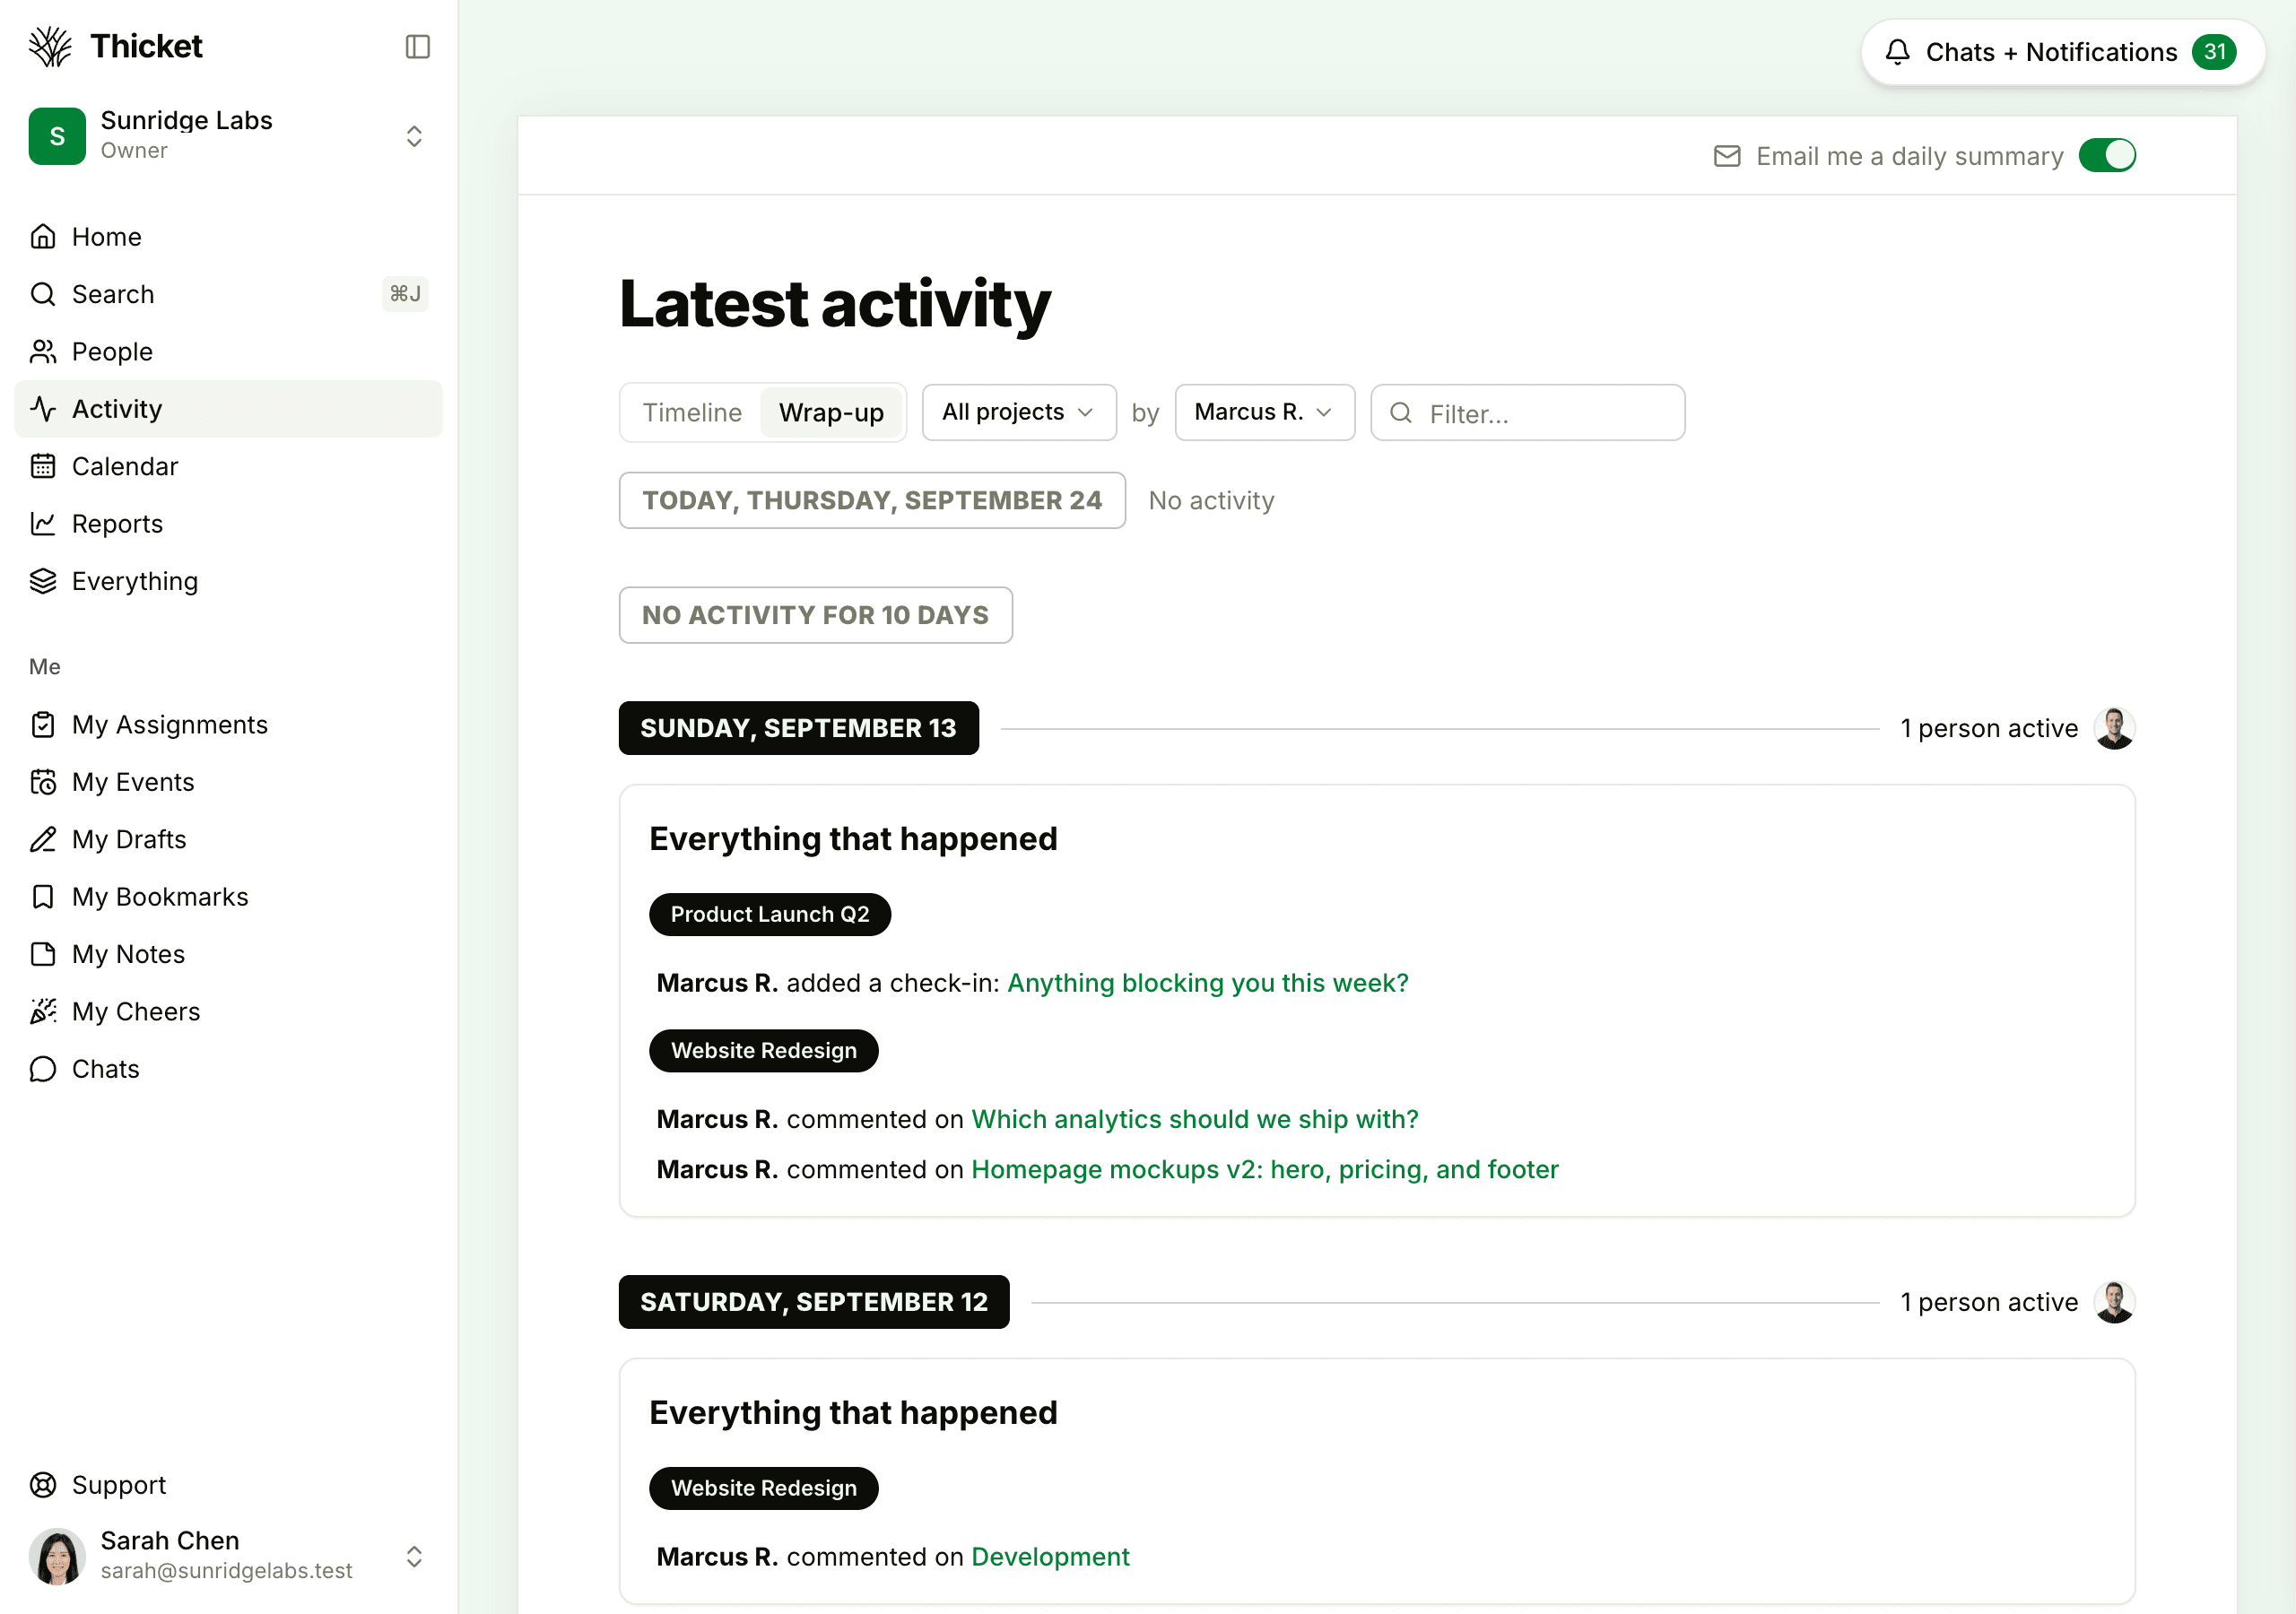Open My Bookmarks in sidebar
Image resolution: width=2296 pixels, height=1614 pixels.
coord(228,897)
